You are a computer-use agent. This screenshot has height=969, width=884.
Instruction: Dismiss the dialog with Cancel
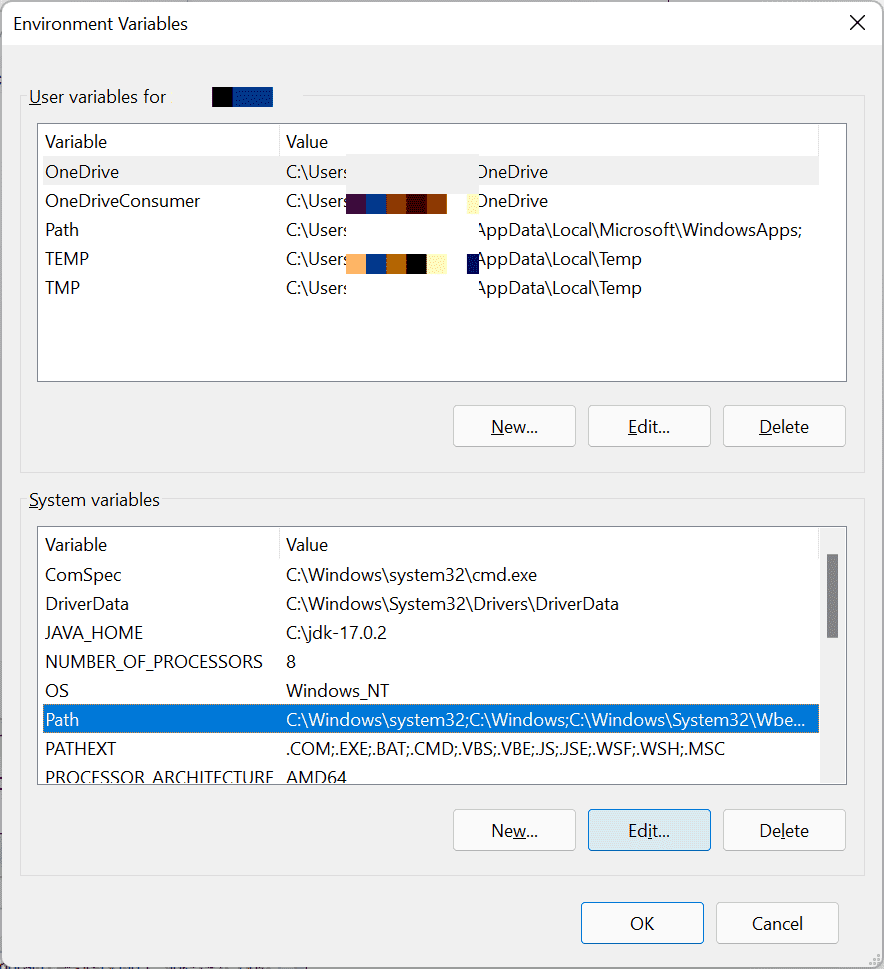click(x=777, y=923)
